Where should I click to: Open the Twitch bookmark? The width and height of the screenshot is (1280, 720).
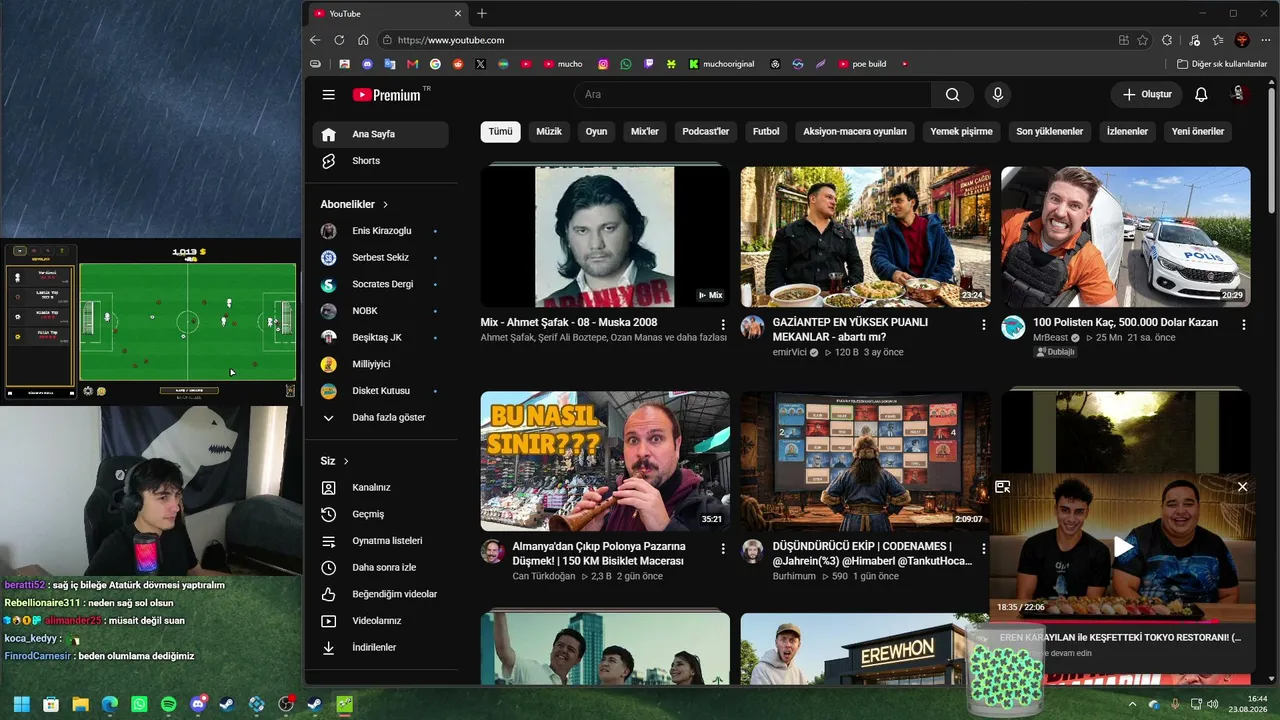pyautogui.click(x=649, y=64)
